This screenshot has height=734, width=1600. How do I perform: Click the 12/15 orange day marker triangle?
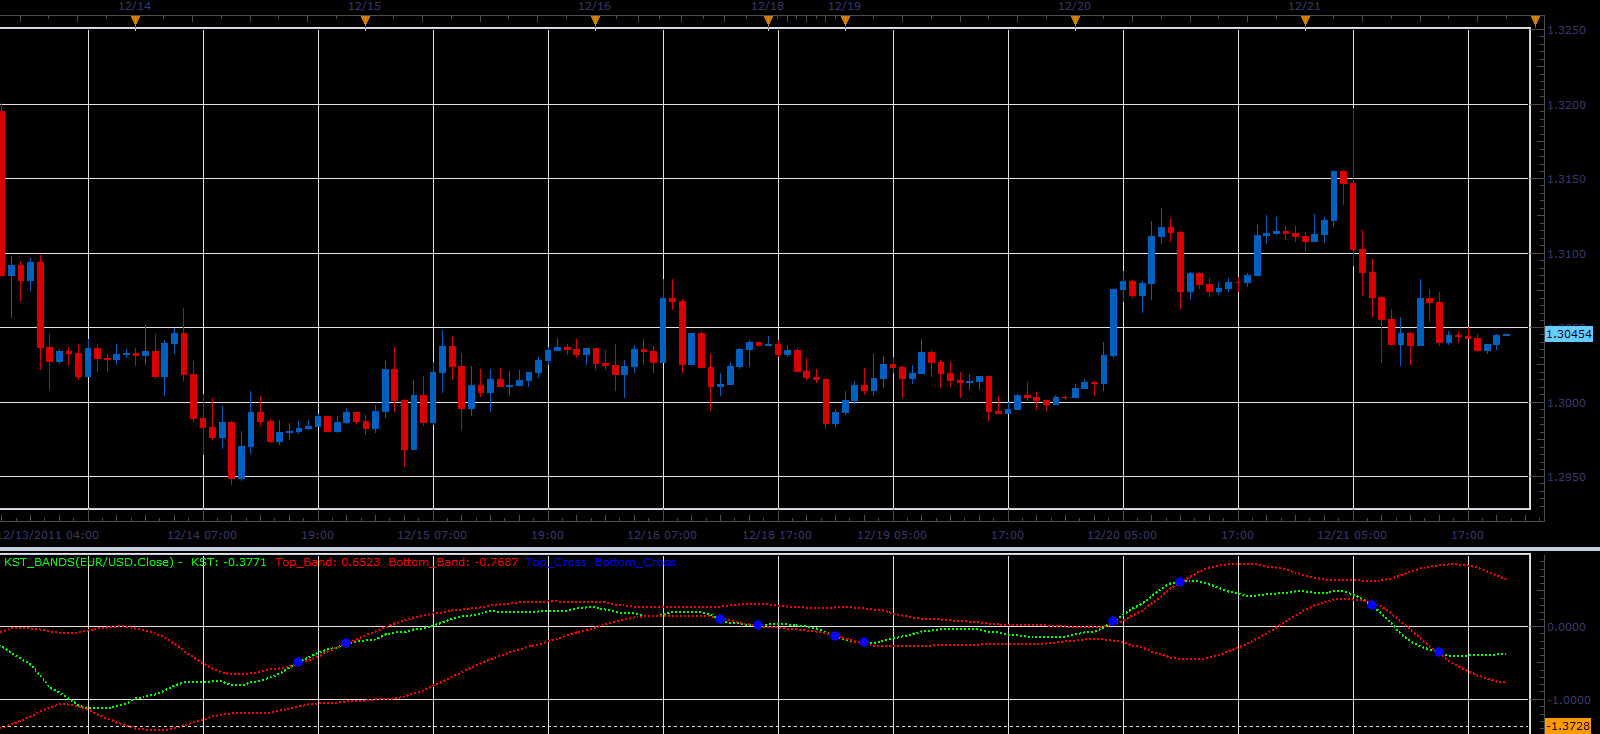click(365, 21)
